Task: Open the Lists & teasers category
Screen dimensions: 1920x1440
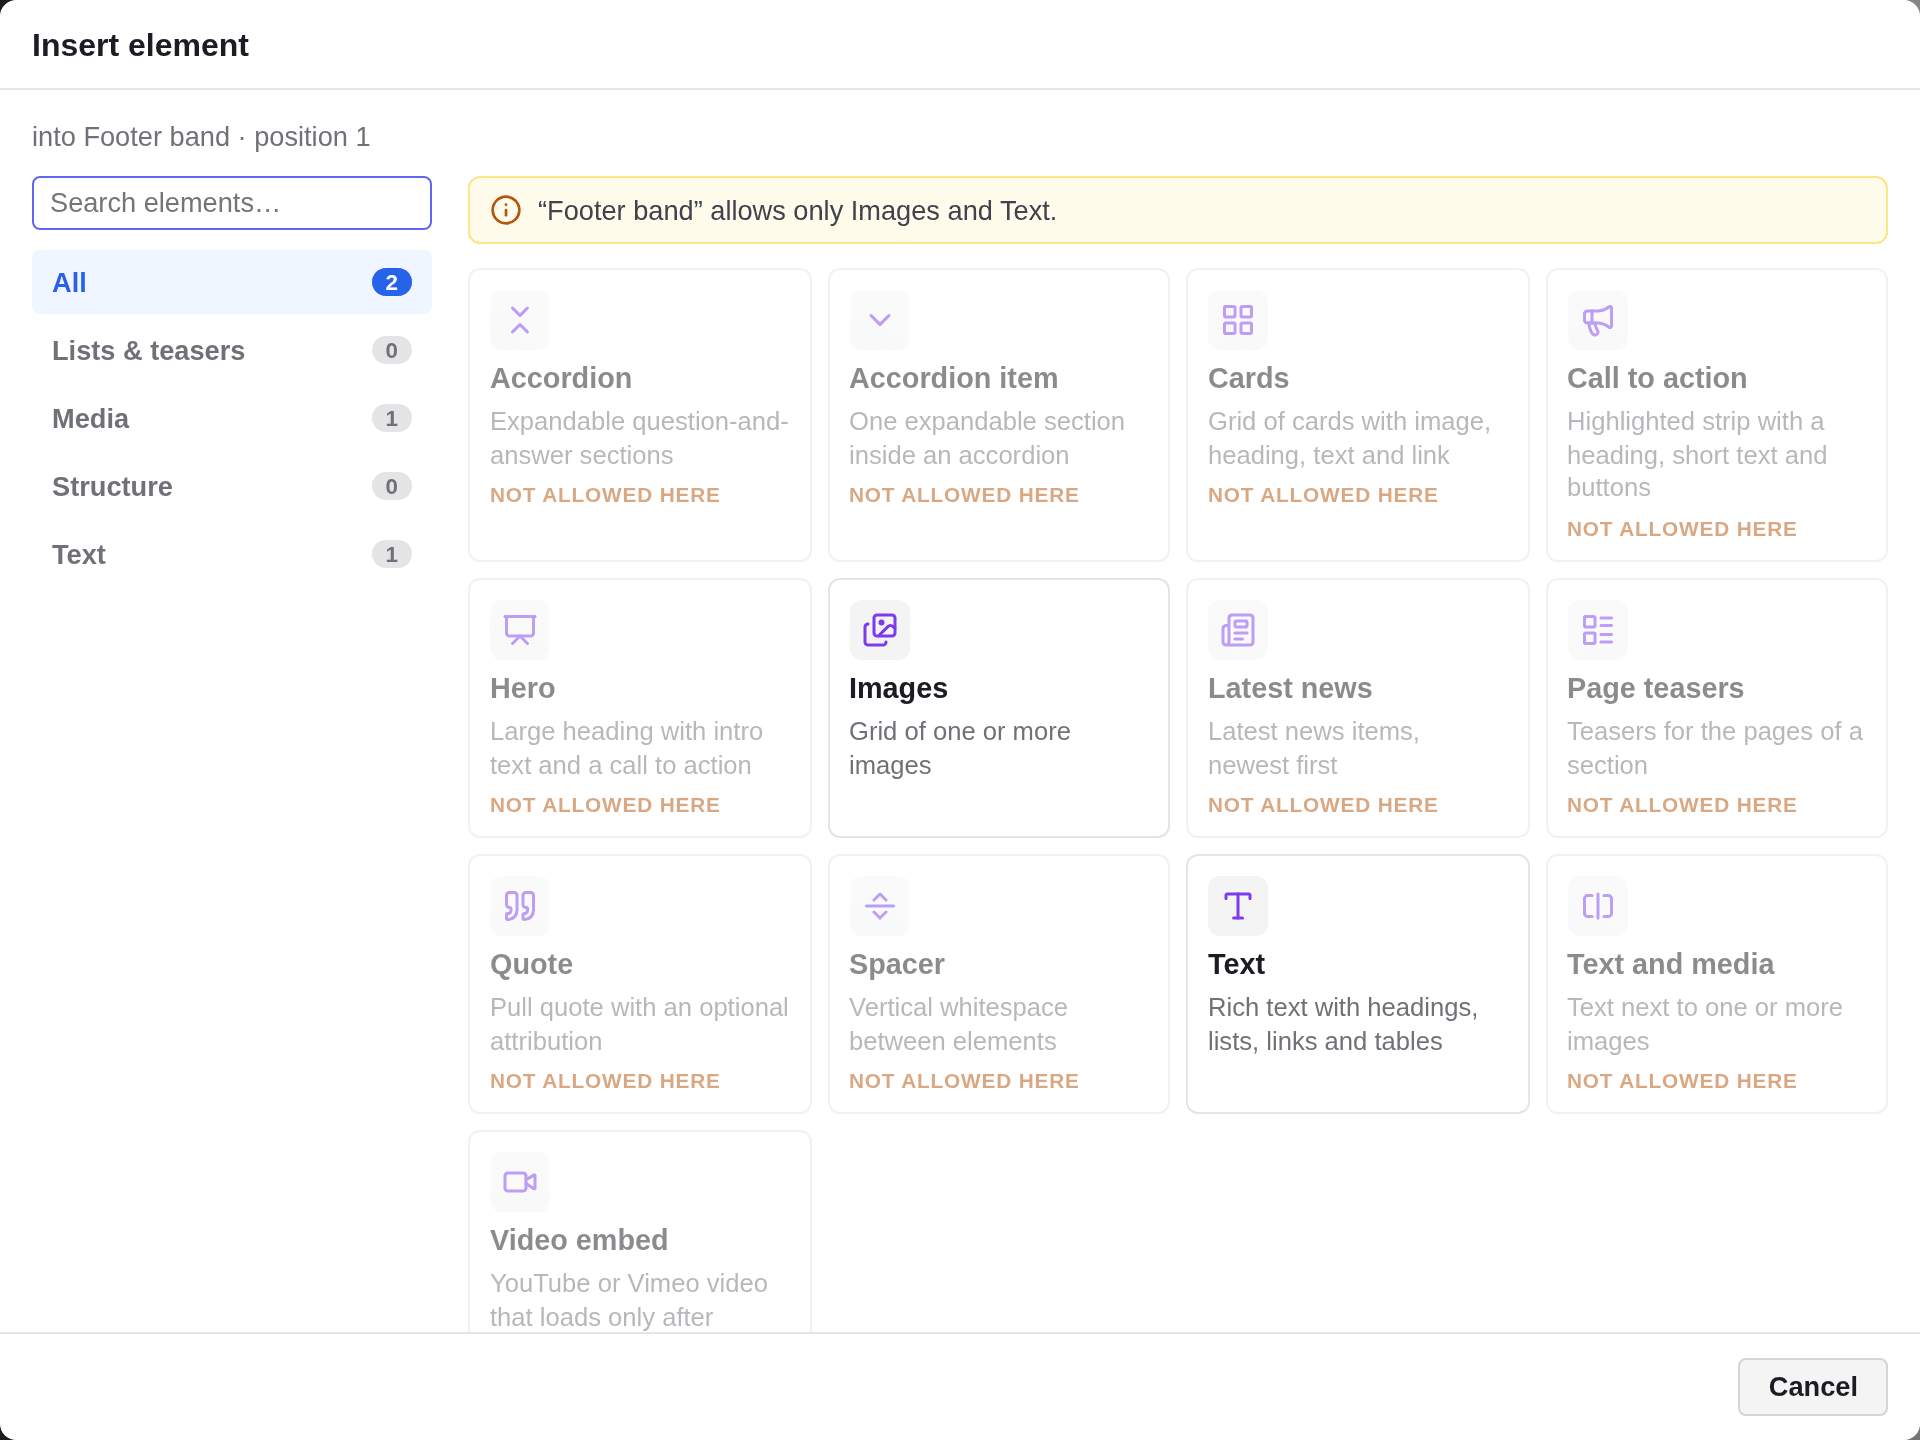Action: pyautogui.click(x=232, y=350)
